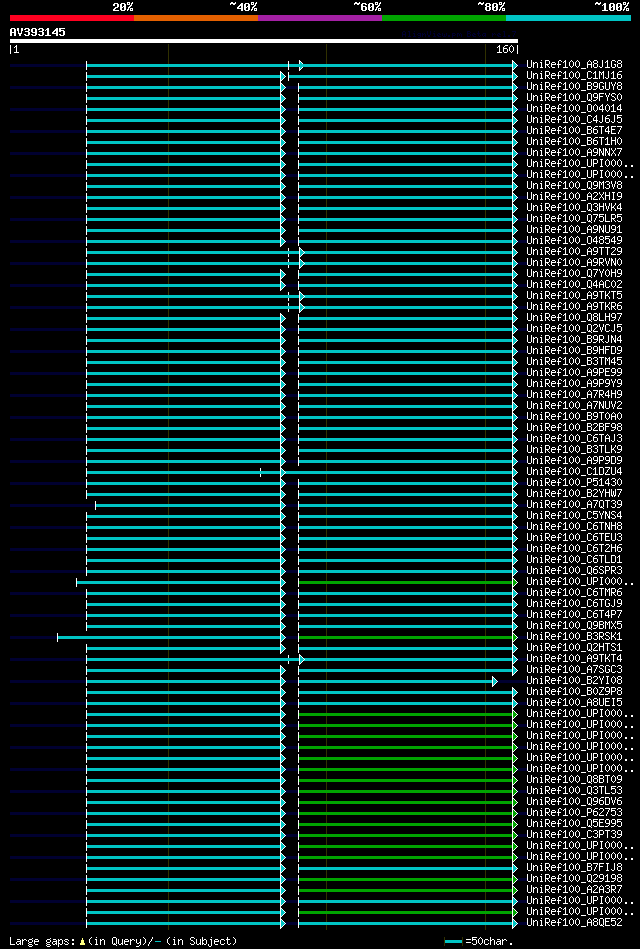Select the UniRef100_B7FIJ8 label
The image size is (640, 949).
click(574, 868)
